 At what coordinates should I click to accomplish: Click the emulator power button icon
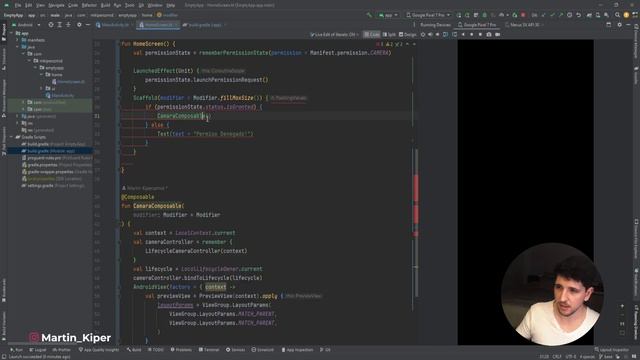coord(423,35)
